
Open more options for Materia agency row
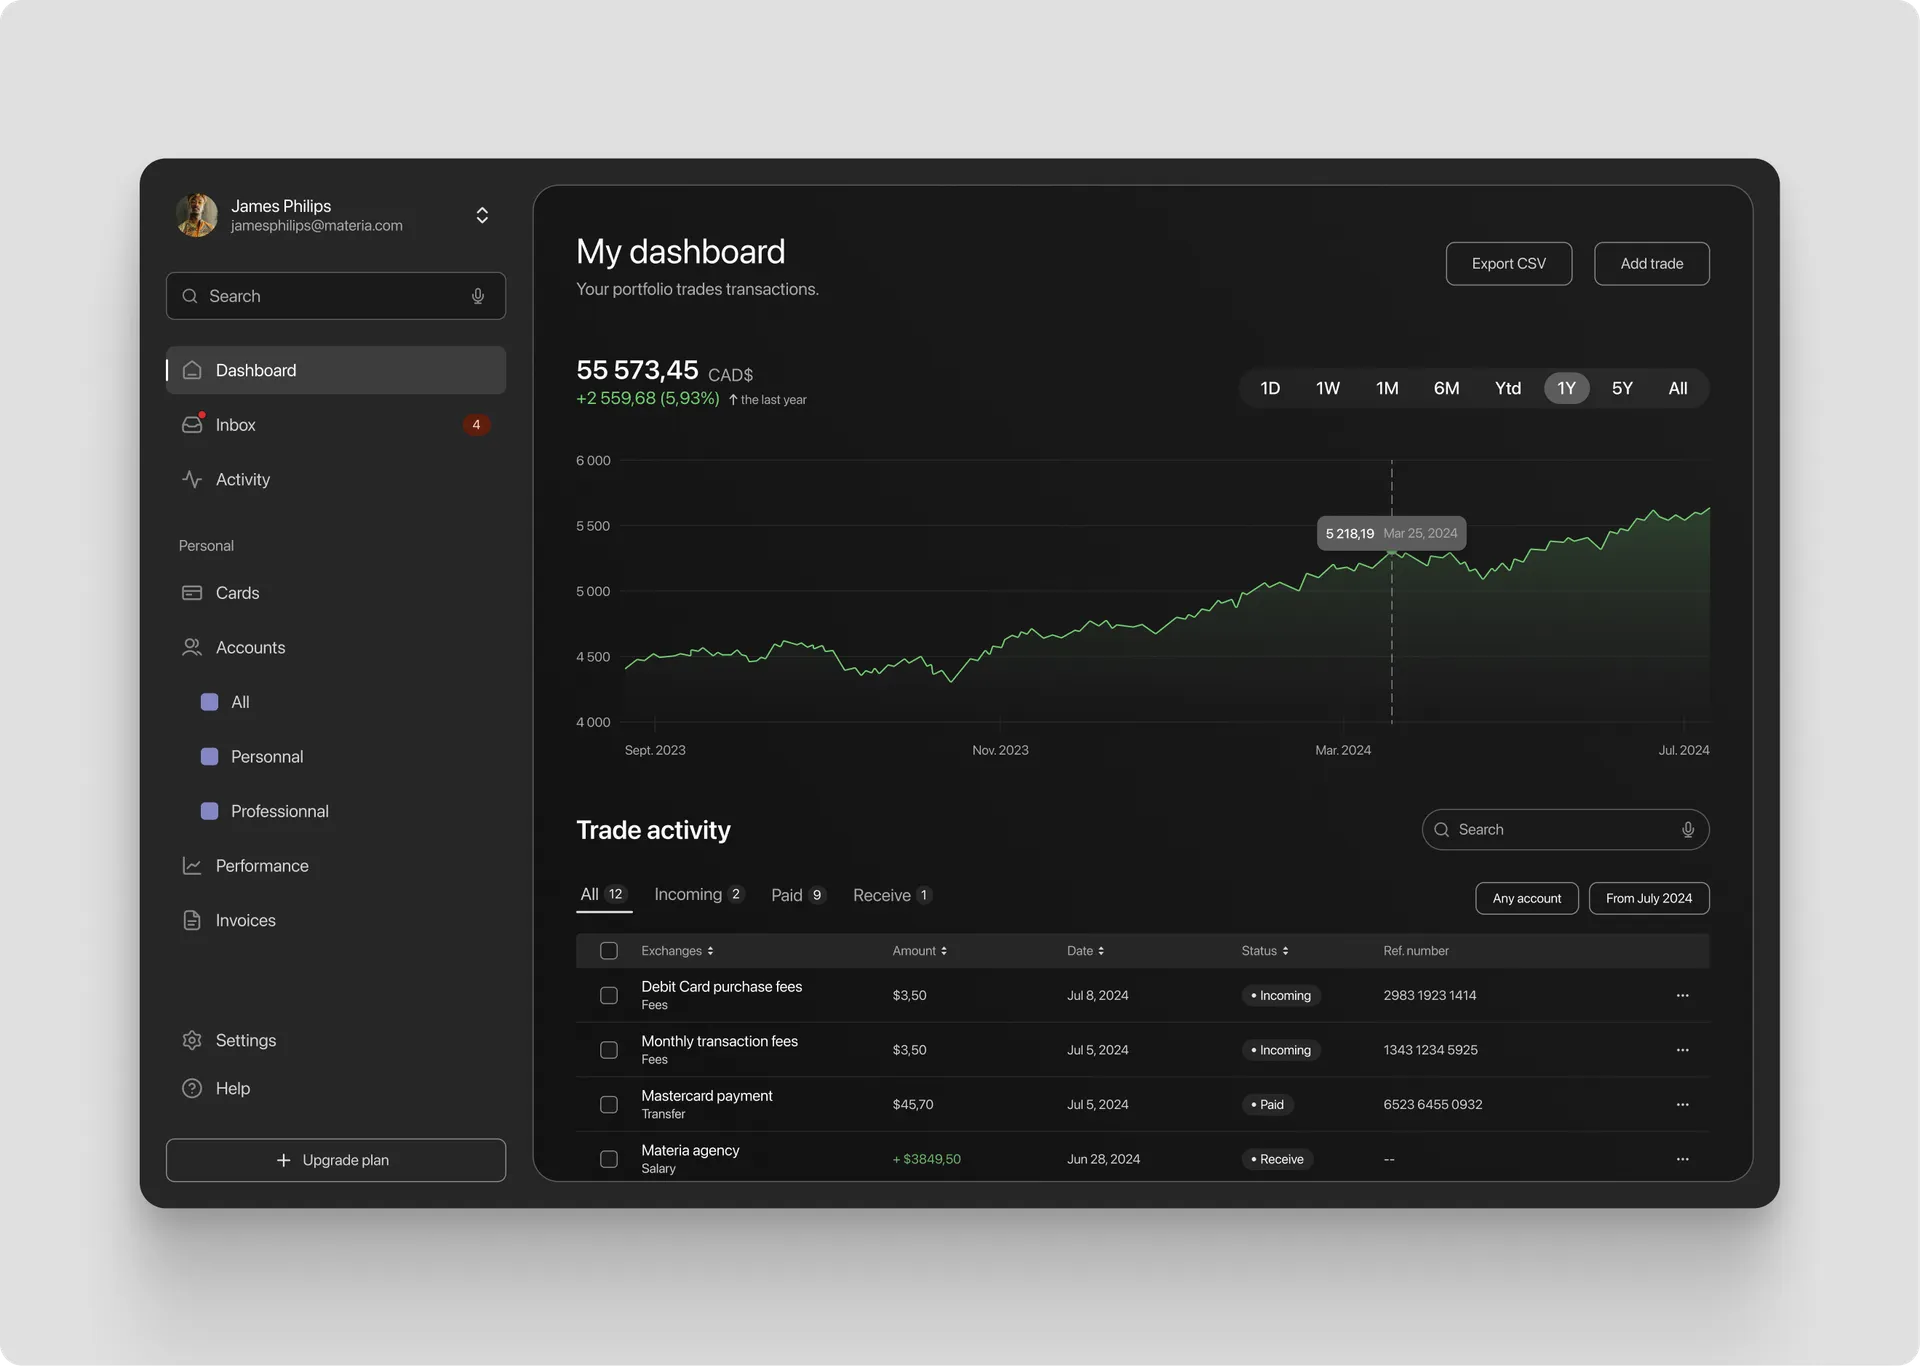pyautogui.click(x=1683, y=1159)
